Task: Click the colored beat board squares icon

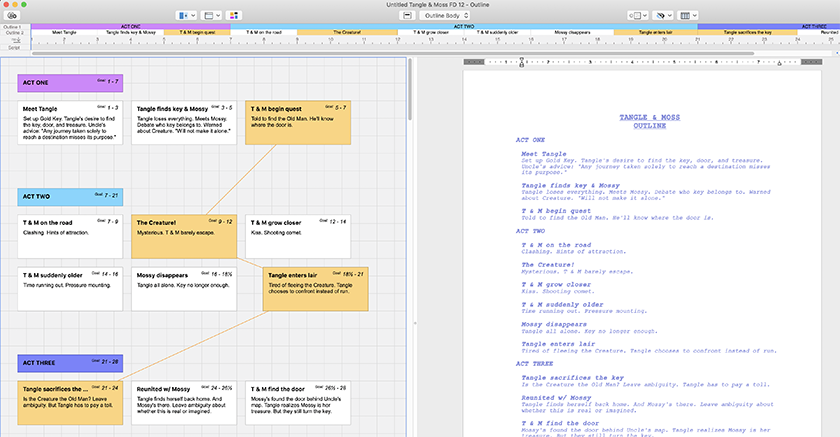Action: (234, 16)
